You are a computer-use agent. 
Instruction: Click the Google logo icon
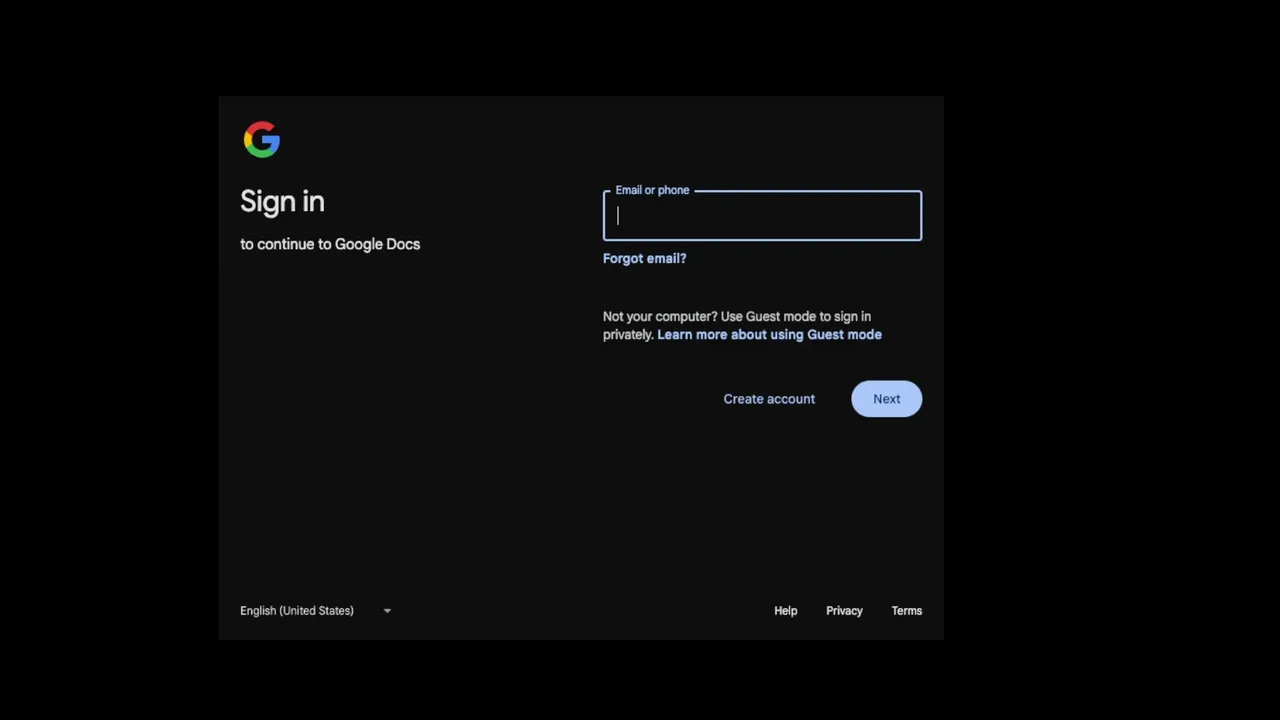[x=262, y=140]
